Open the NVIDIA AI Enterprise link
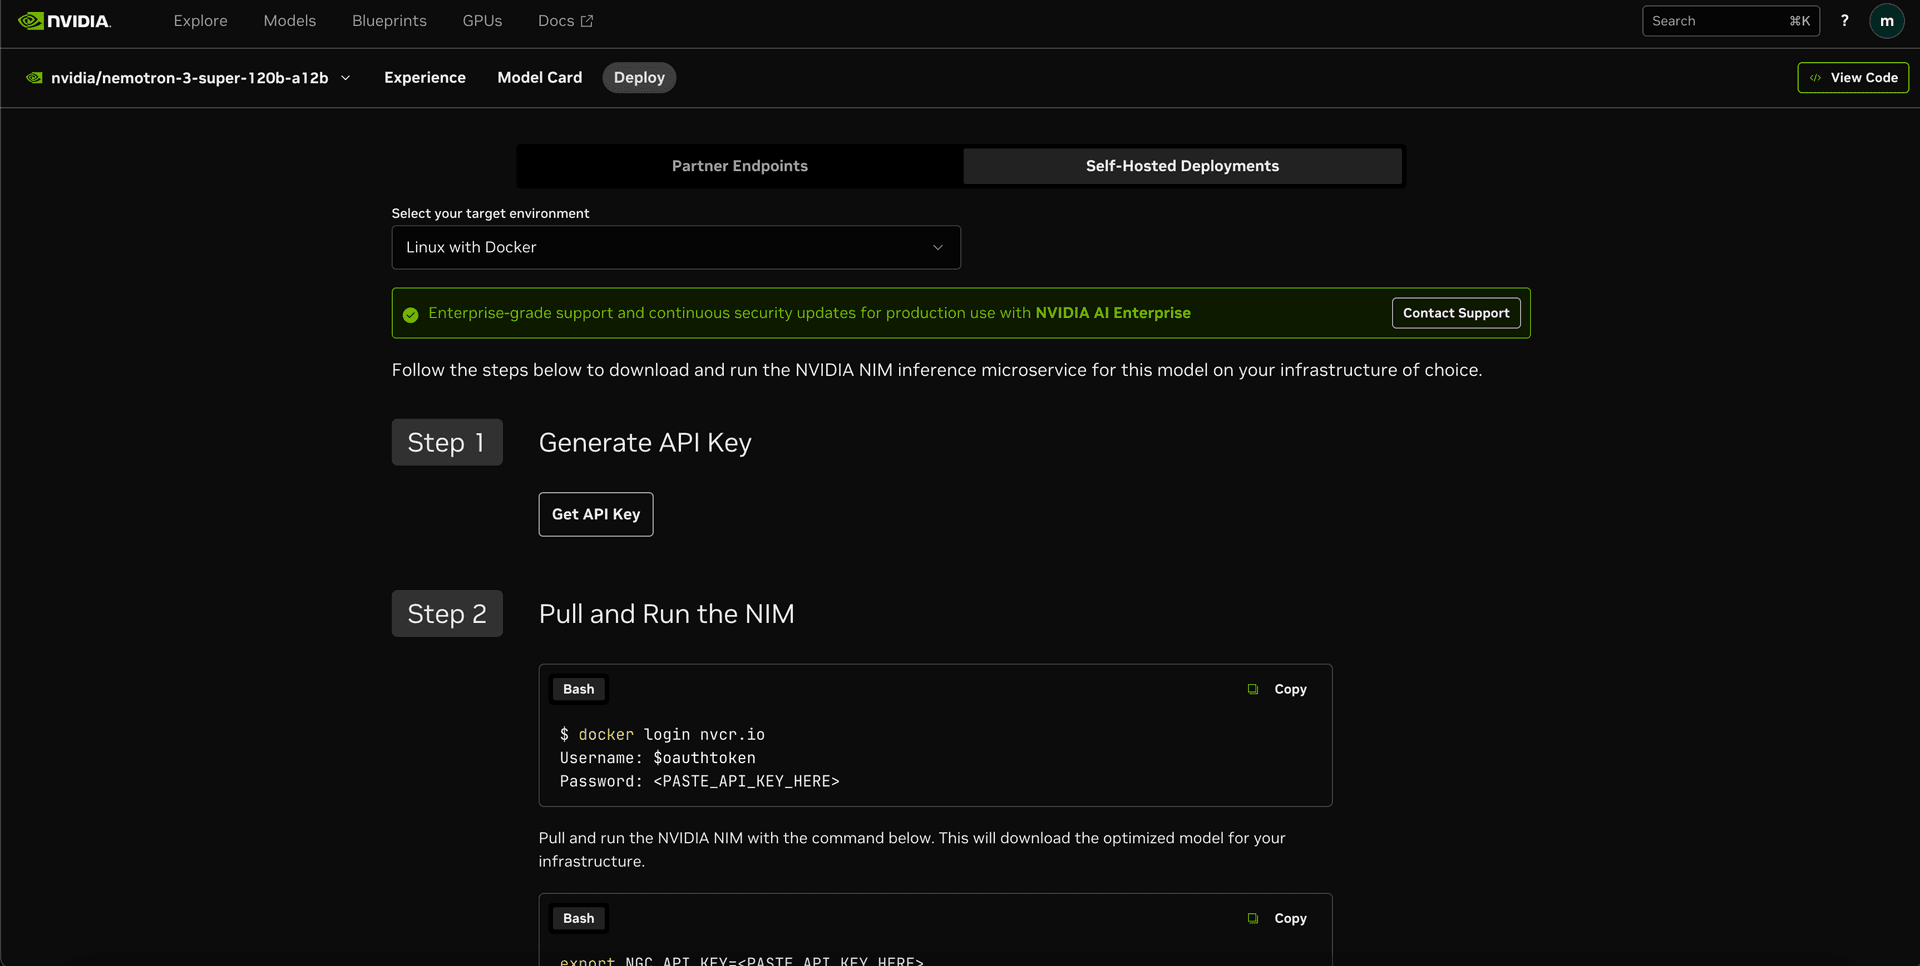Image resolution: width=1920 pixels, height=966 pixels. coord(1113,313)
